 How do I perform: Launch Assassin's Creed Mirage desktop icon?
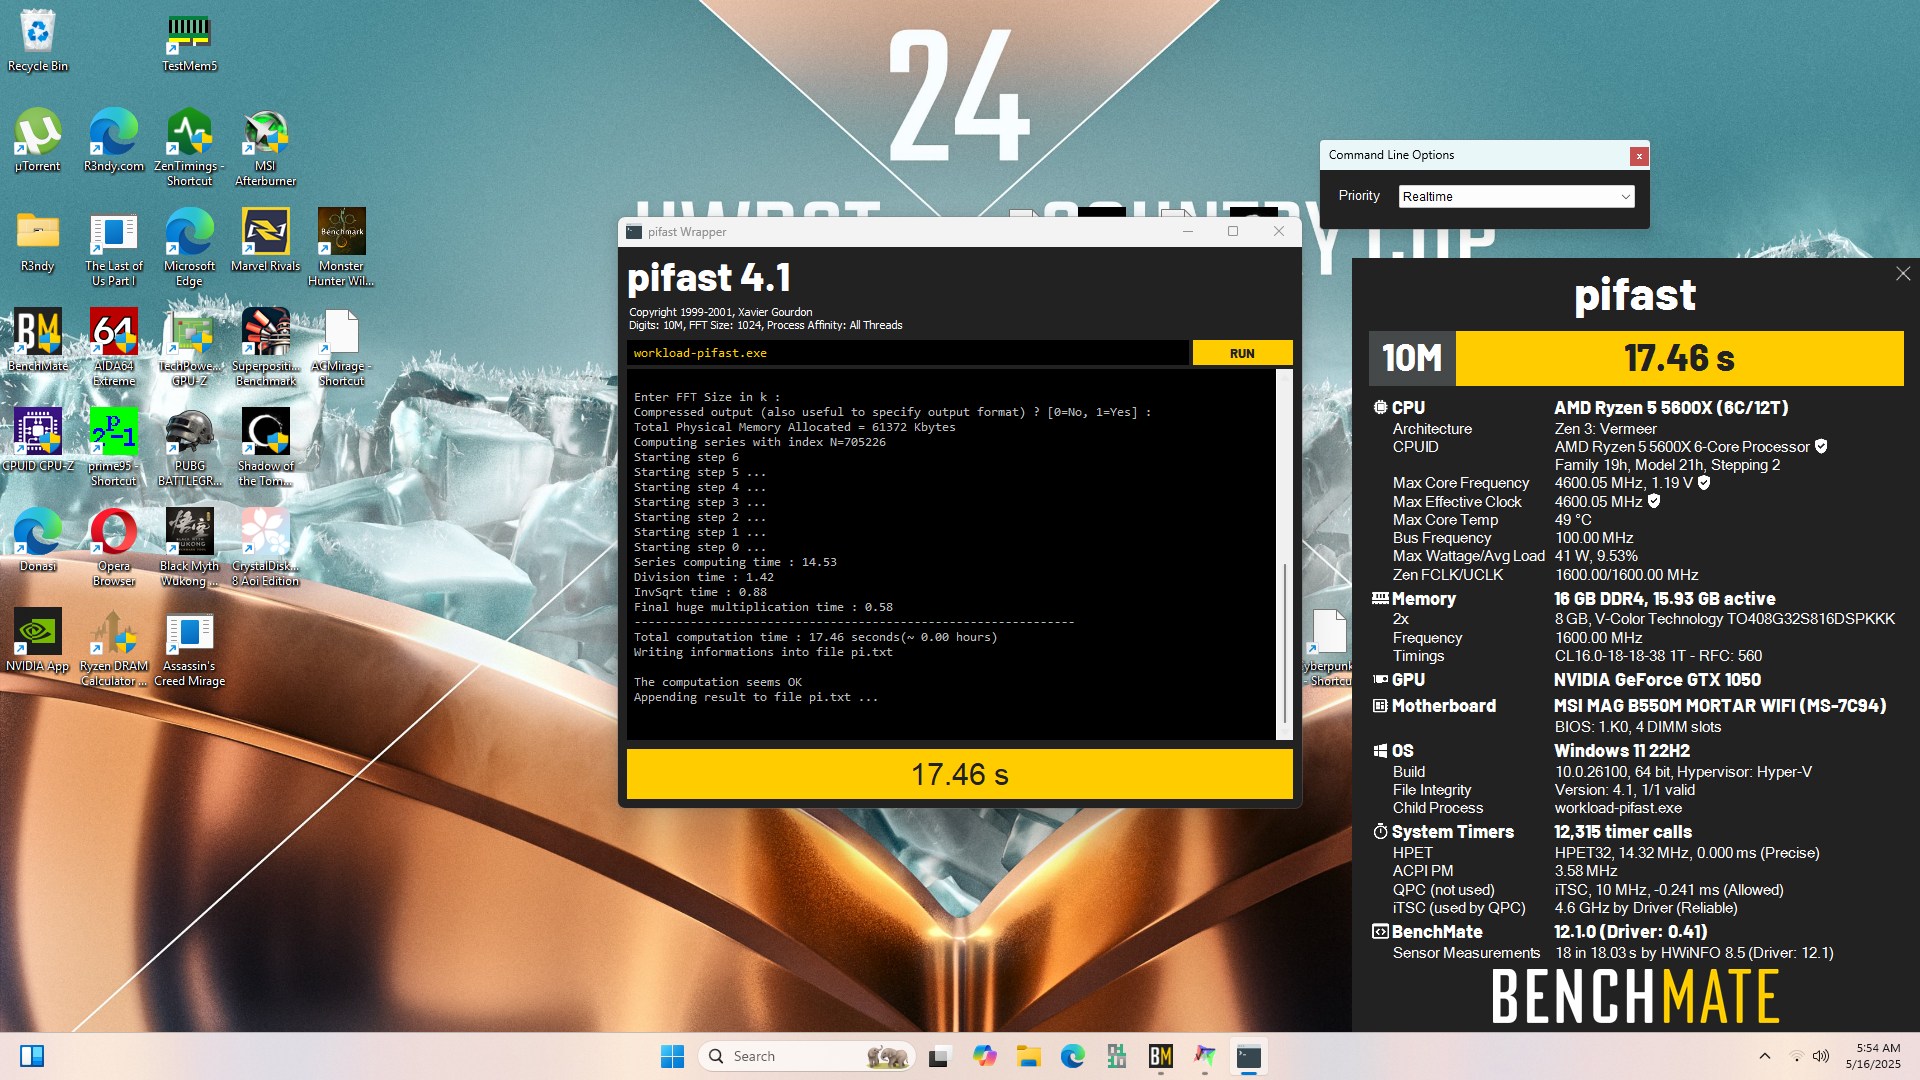tap(189, 647)
